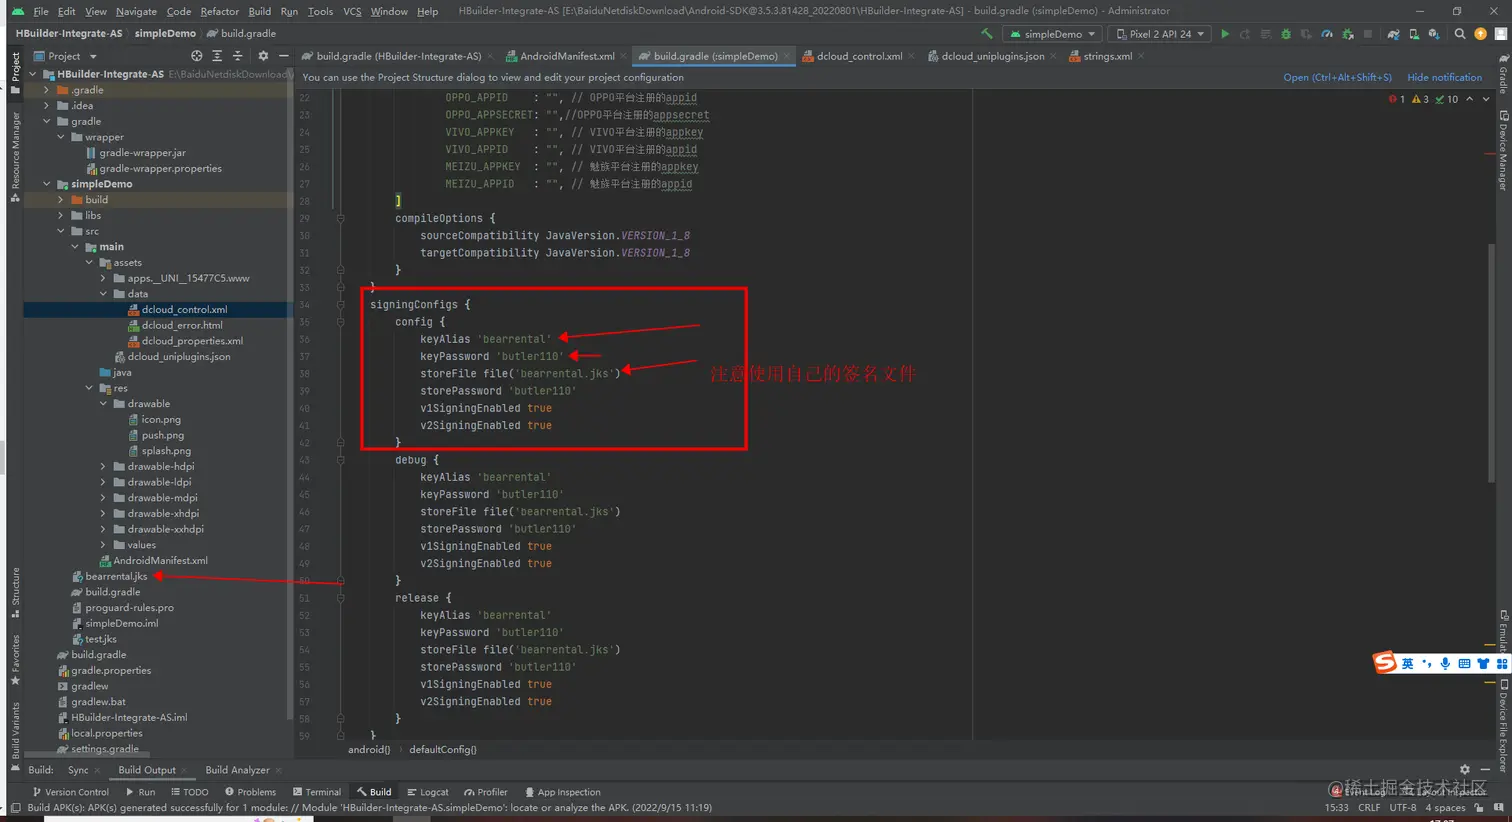Switch to dcloud_control.xml editor tab
Viewport: 1512px width, 822px height.
click(859, 56)
